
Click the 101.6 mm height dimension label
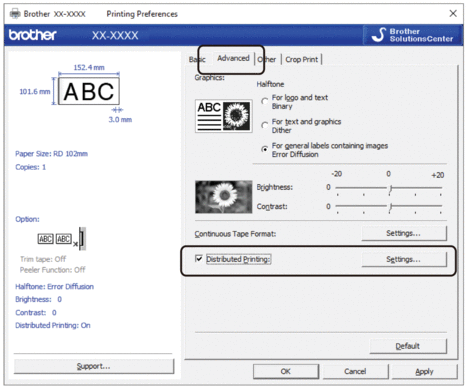[35, 91]
